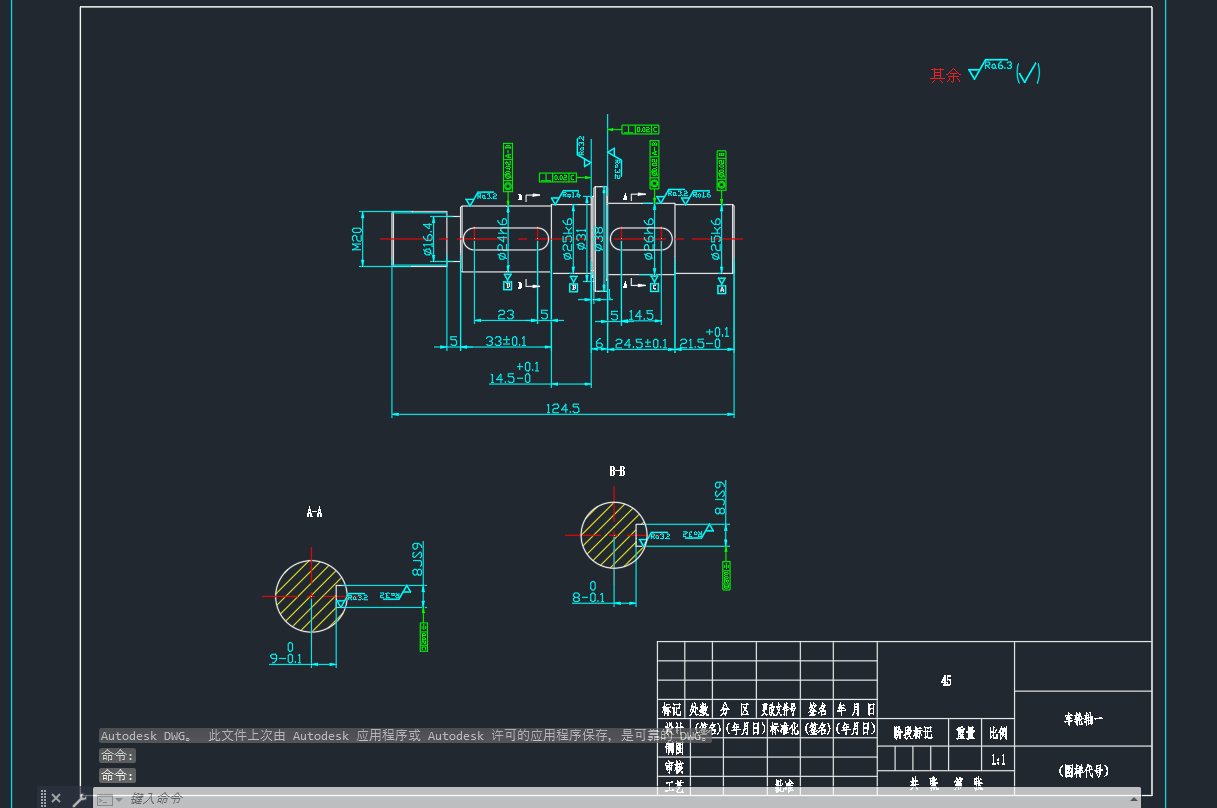Close the command line window
The height and width of the screenshot is (808, 1217).
(x=56, y=798)
